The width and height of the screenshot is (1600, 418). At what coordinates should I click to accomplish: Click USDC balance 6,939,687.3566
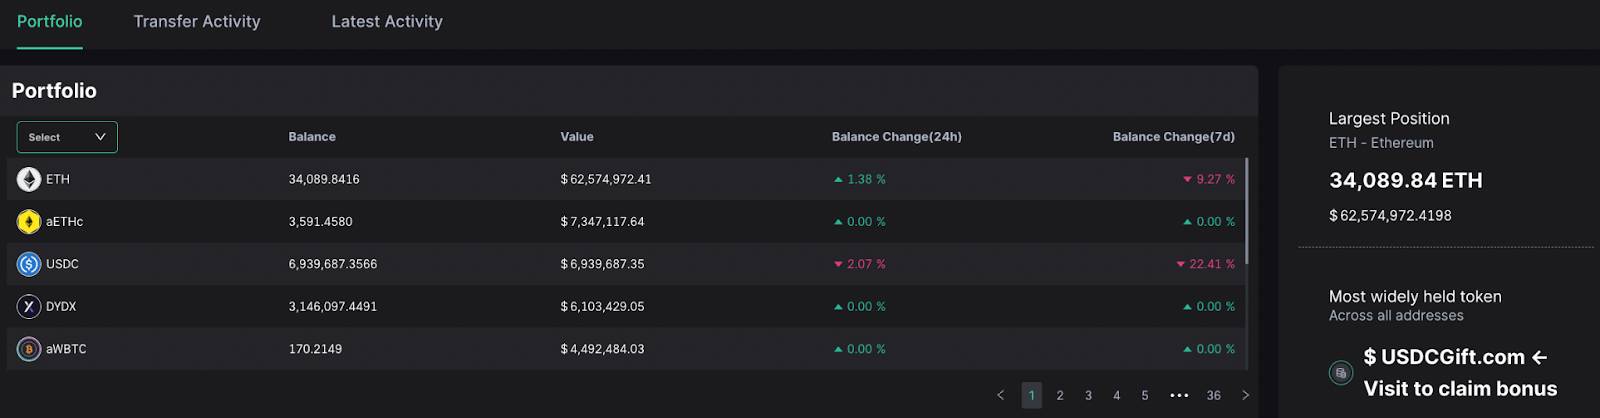click(333, 265)
